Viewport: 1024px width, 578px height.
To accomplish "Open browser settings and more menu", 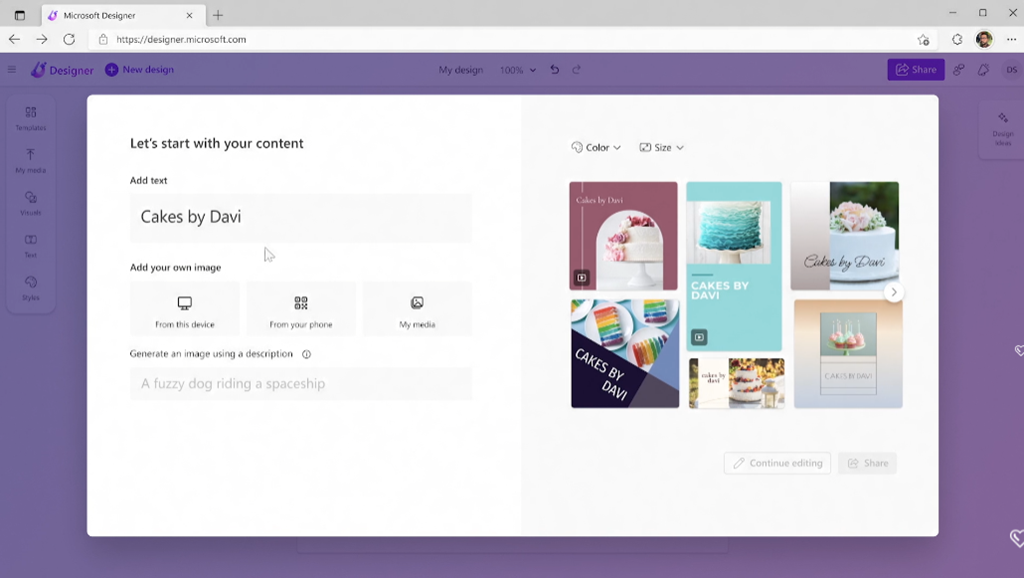I will tap(1012, 39).
